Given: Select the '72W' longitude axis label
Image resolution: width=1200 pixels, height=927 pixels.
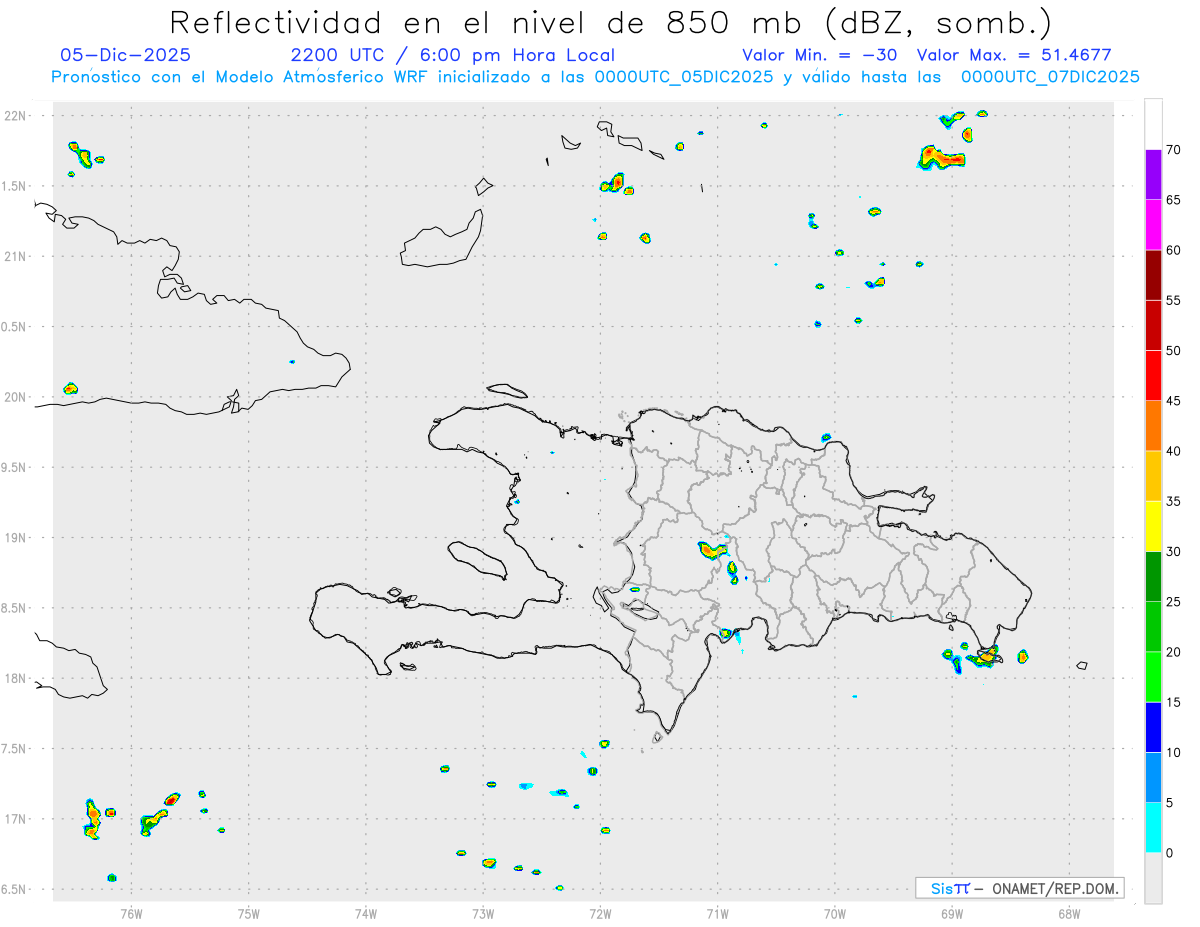Looking at the screenshot, I should click(x=600, y=912).
